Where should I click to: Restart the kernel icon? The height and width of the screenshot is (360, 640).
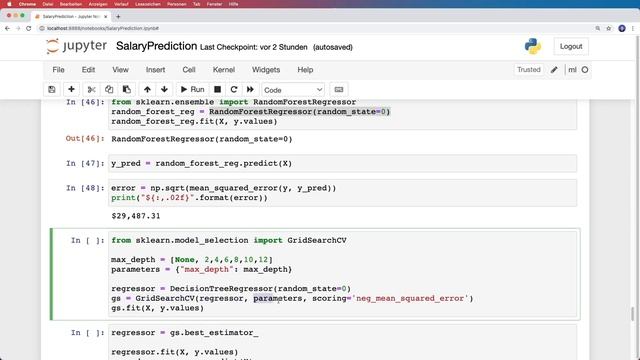234,89
